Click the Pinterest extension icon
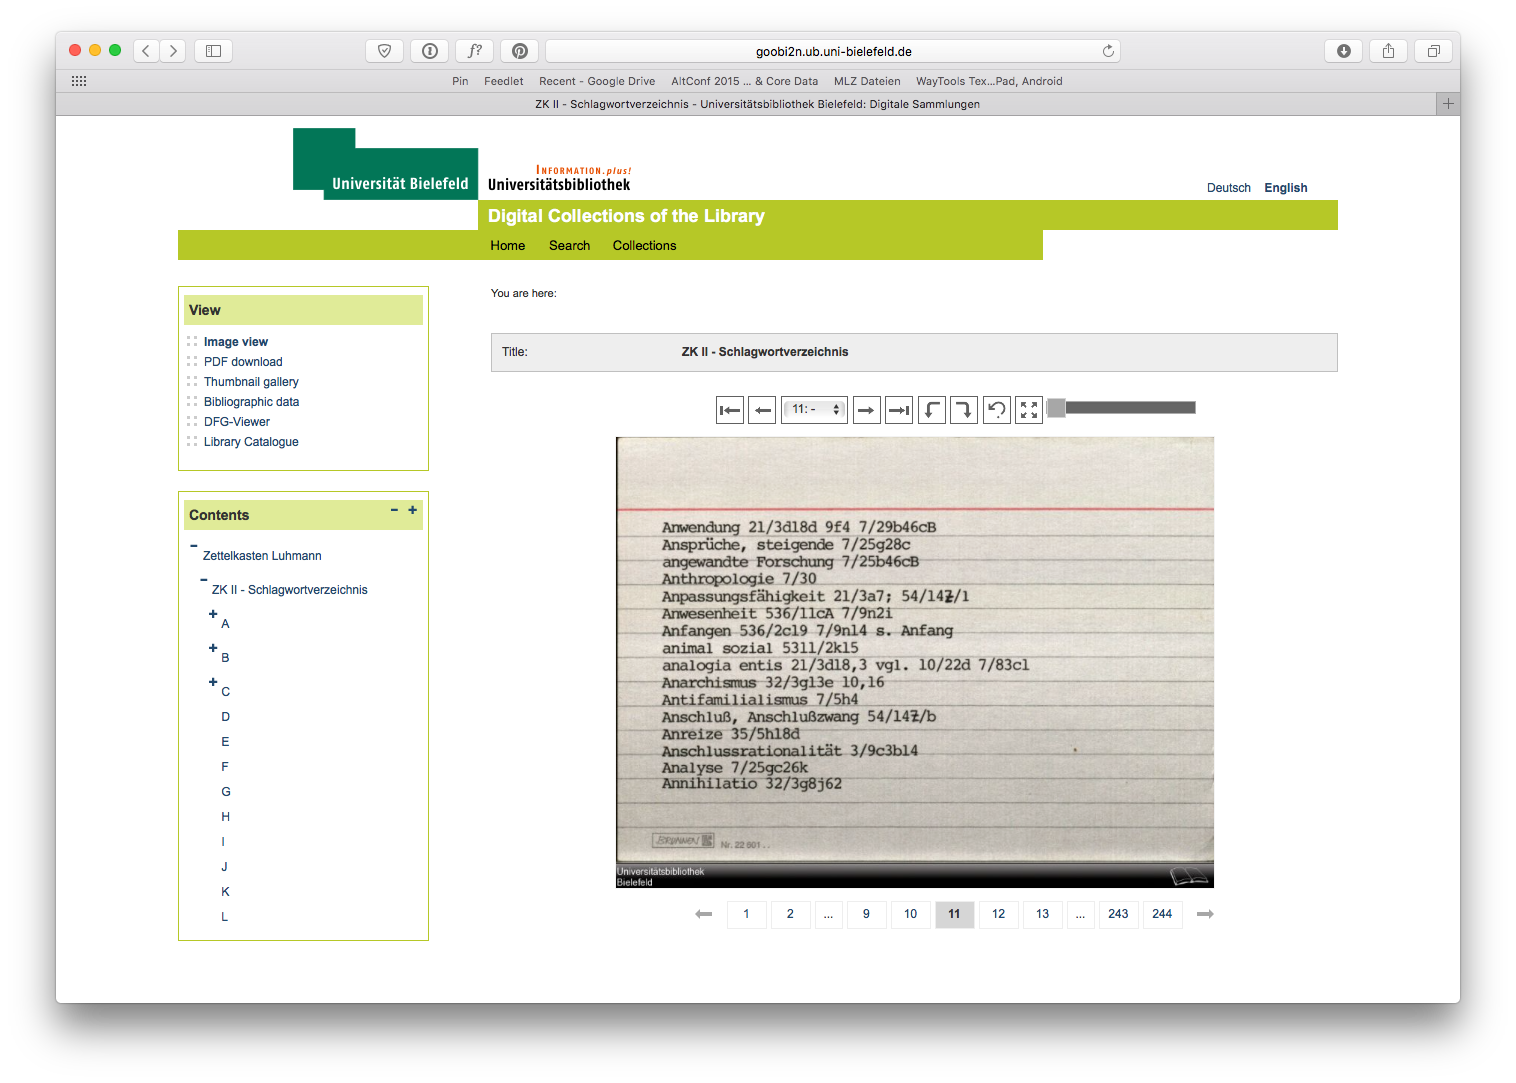The width and height of the screenshot is (1516, 1083). click(520, 51)
